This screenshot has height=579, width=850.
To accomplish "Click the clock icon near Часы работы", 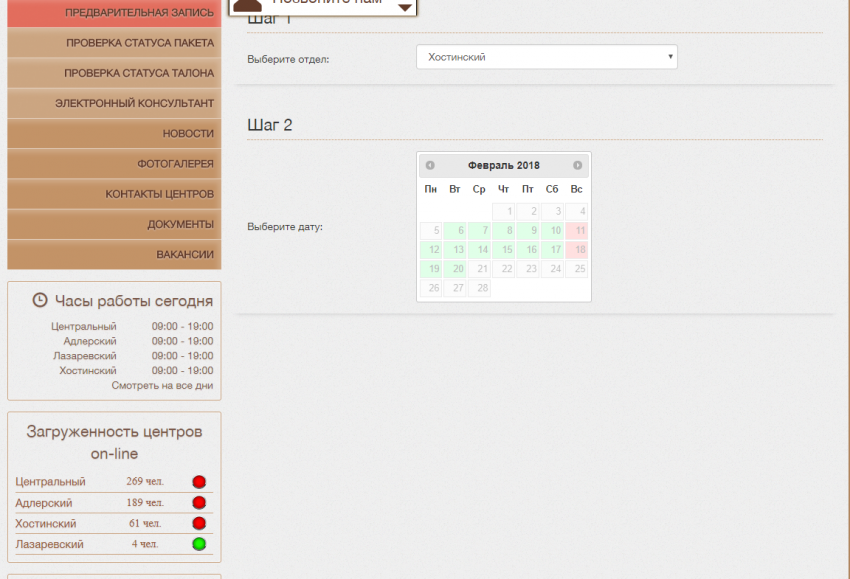I will [x=40, y=300].
